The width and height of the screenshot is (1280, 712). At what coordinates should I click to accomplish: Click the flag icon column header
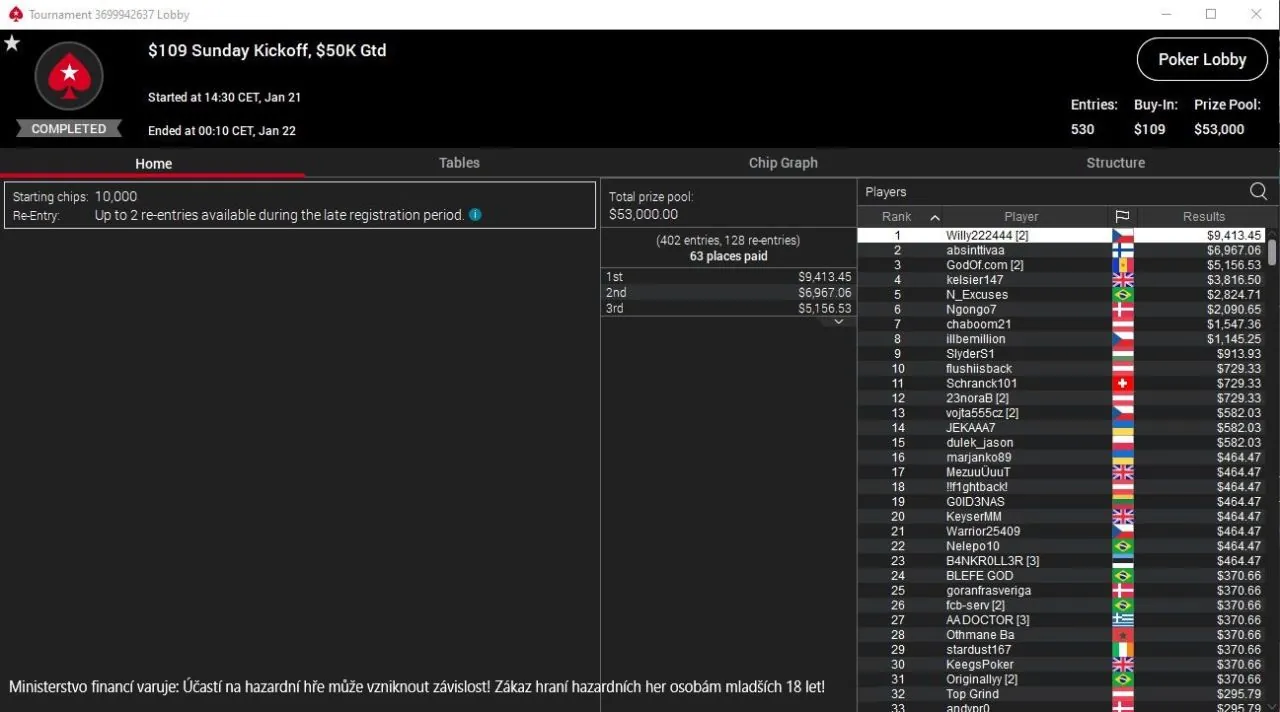pyautogui.click(x=1122, y=217)
